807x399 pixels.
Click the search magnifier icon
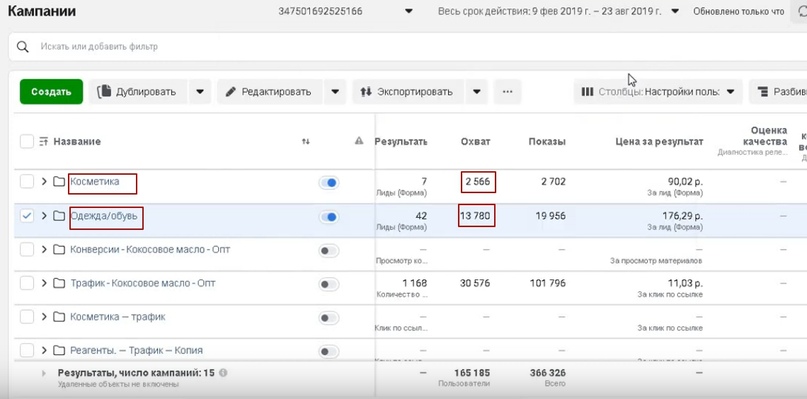point(22,47)
